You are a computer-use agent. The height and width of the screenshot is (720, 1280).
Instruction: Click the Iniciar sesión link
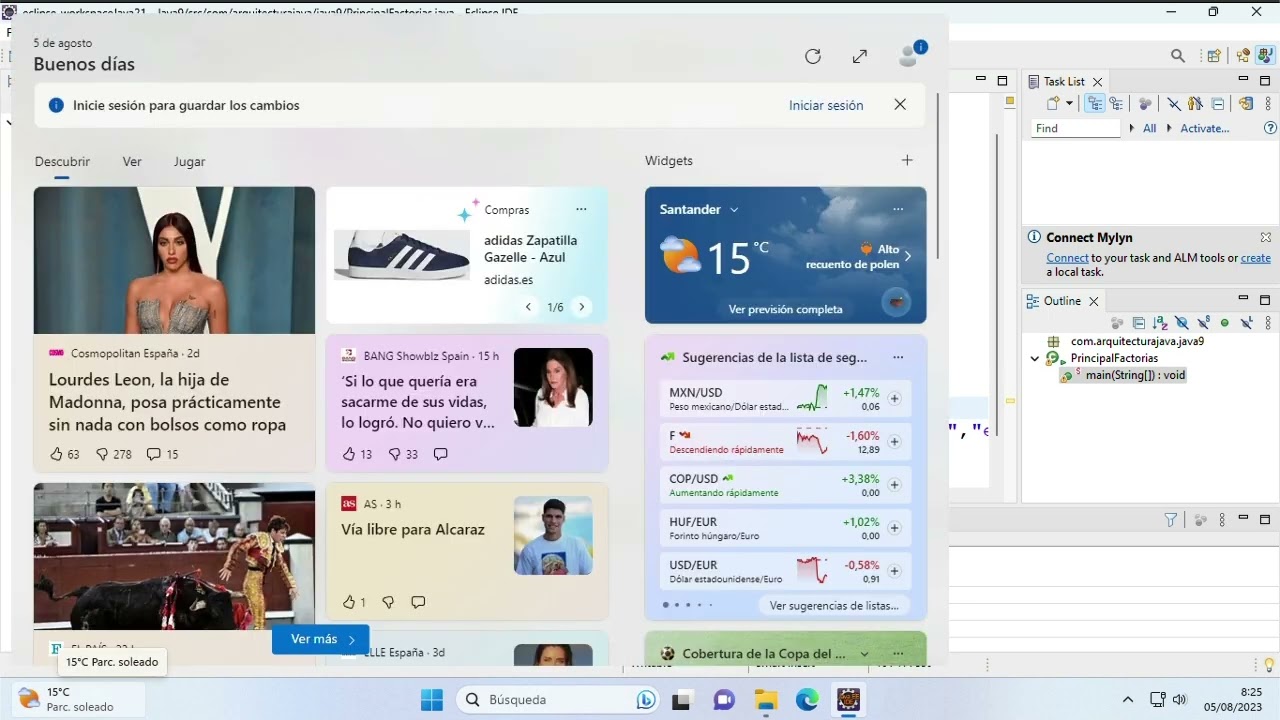(x=826, y=105)
